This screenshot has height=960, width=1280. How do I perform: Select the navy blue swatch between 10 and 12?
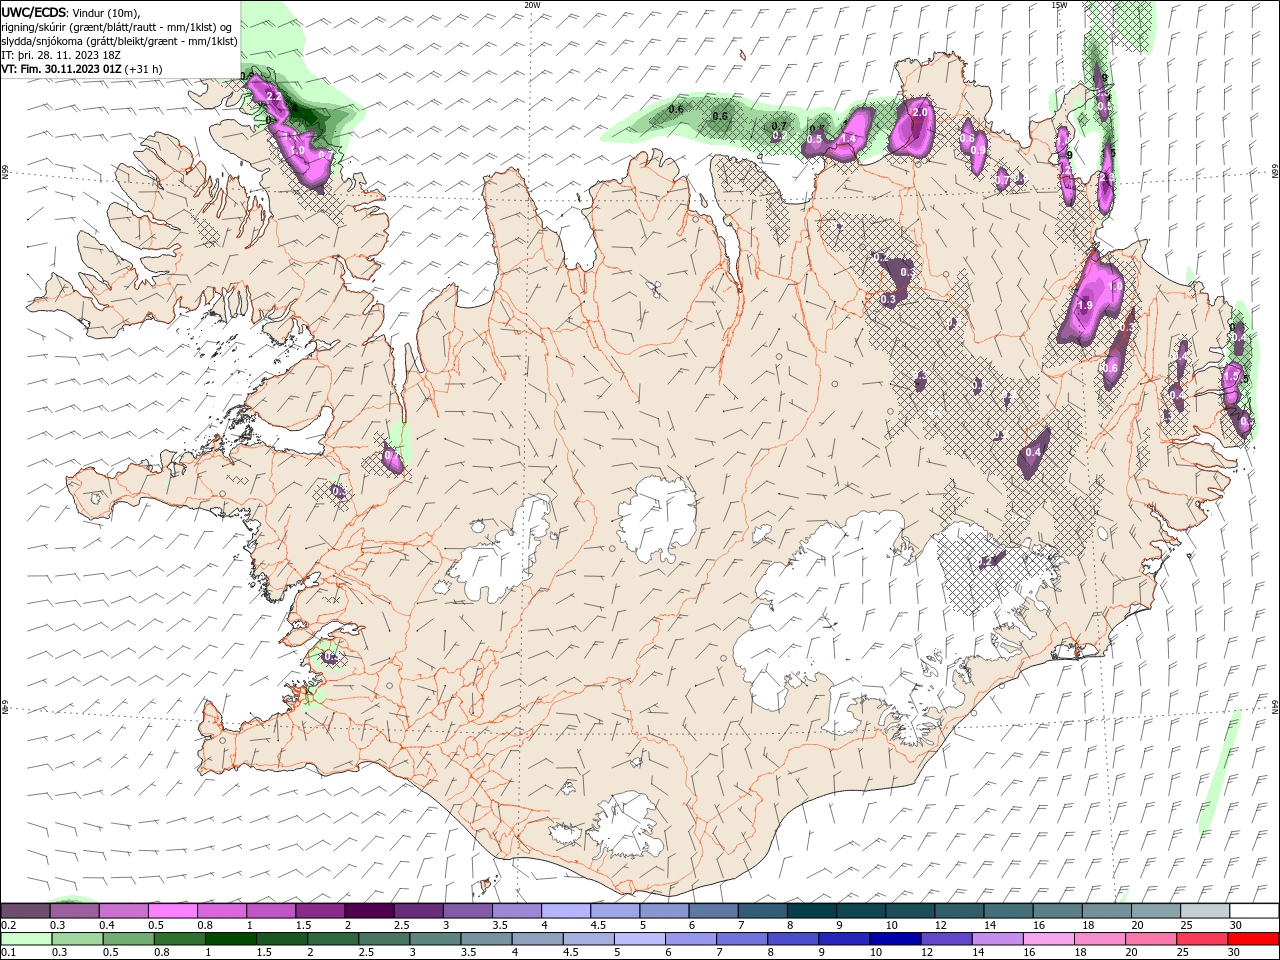click(x=894, y=939)
